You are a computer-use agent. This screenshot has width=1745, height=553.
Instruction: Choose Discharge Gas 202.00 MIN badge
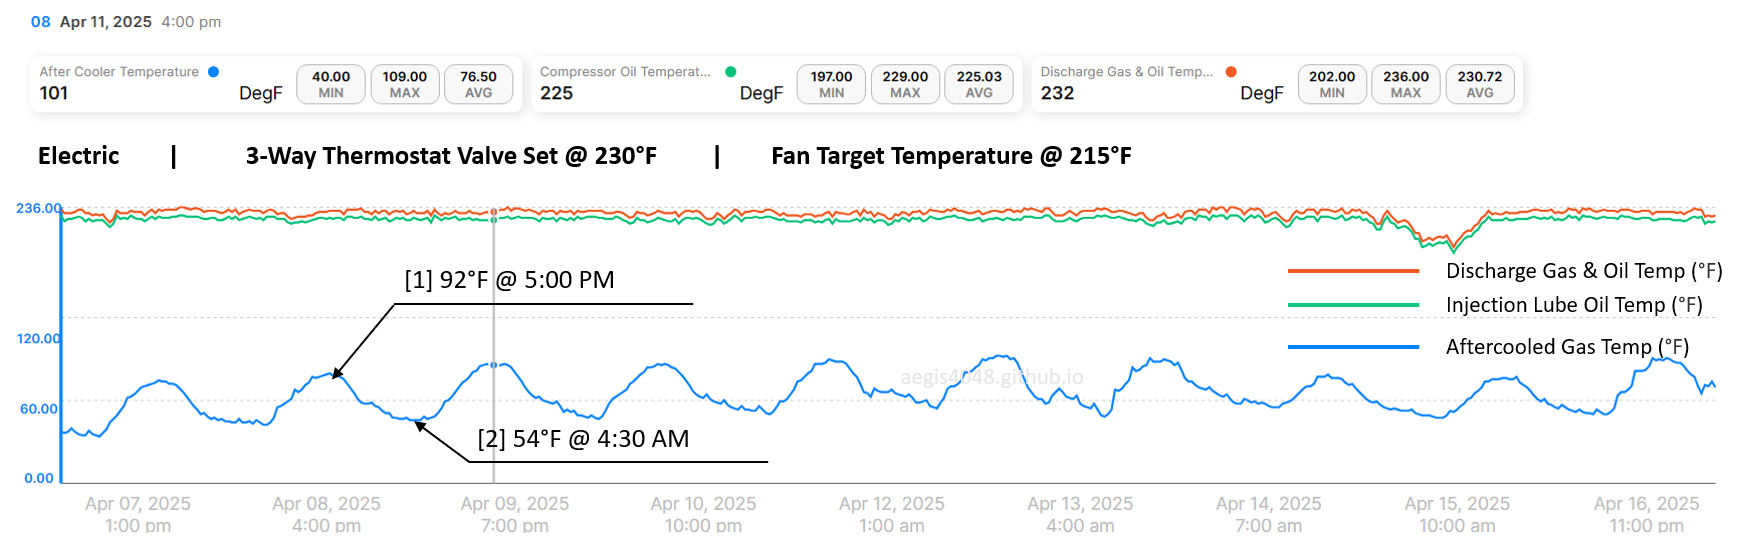point(1333,84)
